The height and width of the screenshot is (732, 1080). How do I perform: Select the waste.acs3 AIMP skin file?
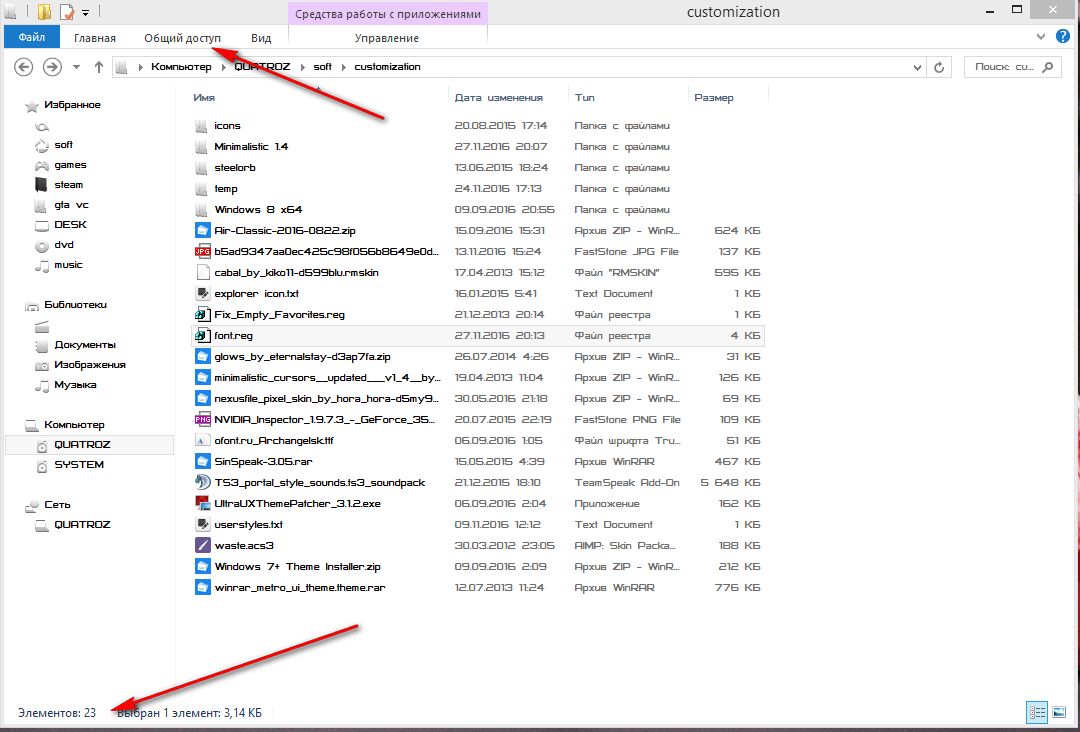click(x=244, y=545)
